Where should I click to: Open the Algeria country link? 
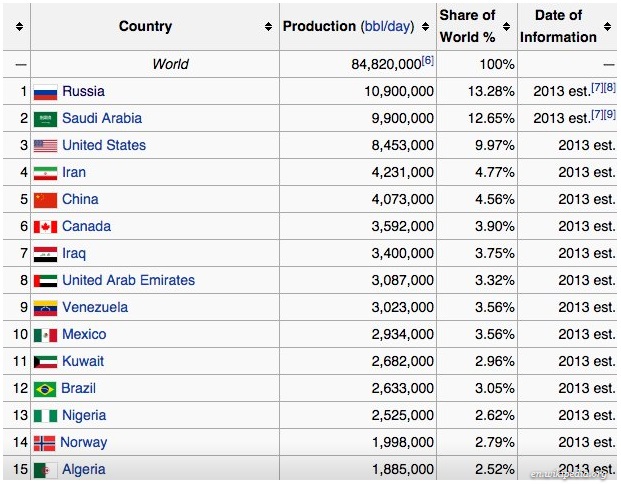point(83,470)
